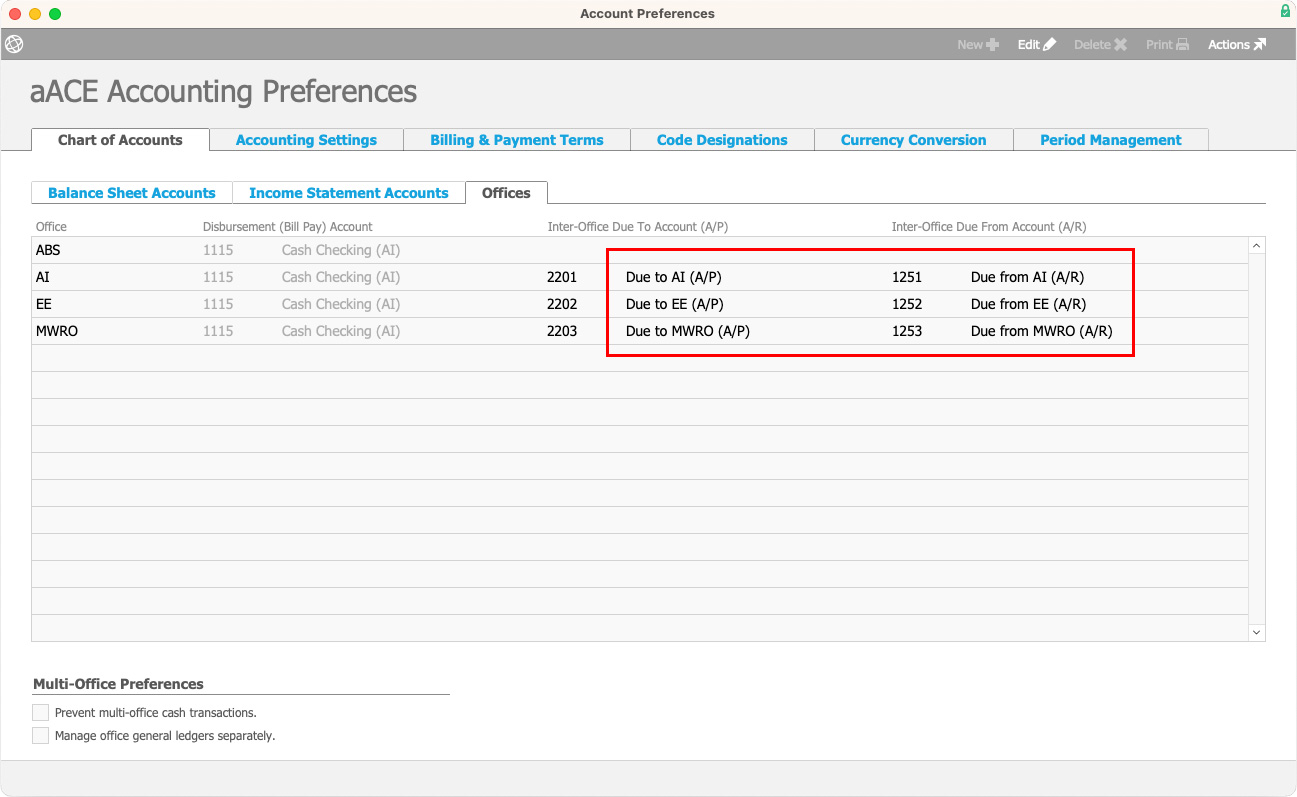The width and height of the screenshot is (1297, 797).
Task: Switch to the Accounting Settings tab
Action: point(306,140)
